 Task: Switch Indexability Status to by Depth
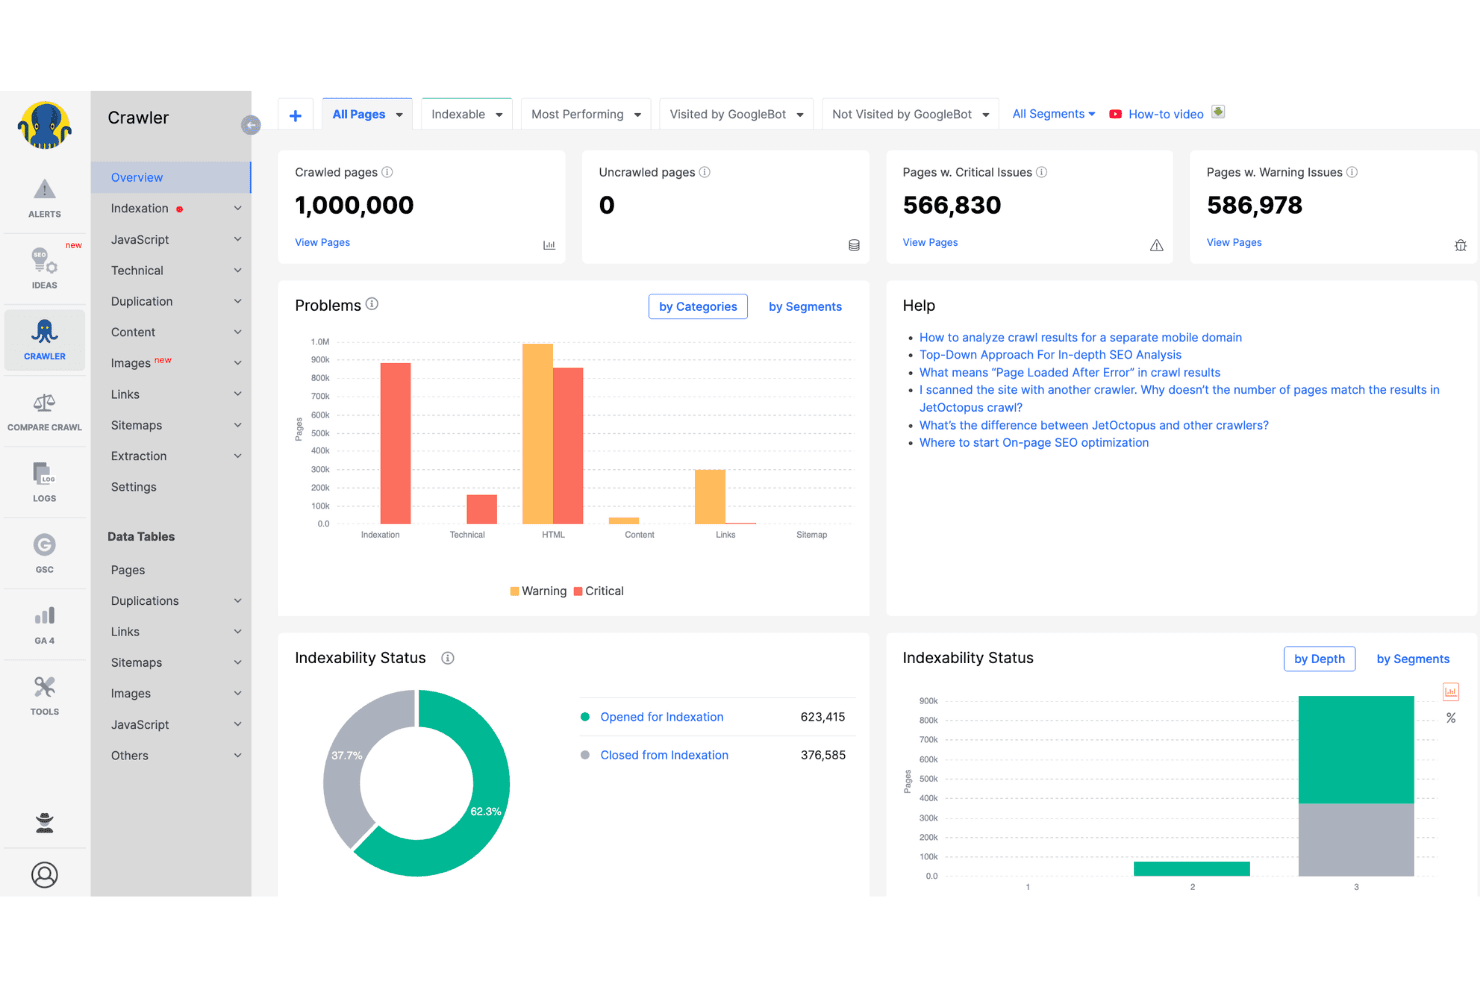tap(1319, 659)
